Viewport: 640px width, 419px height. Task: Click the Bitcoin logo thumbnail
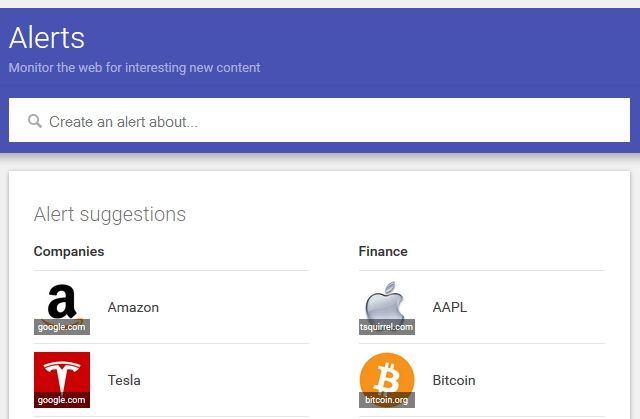coord(387,380)
